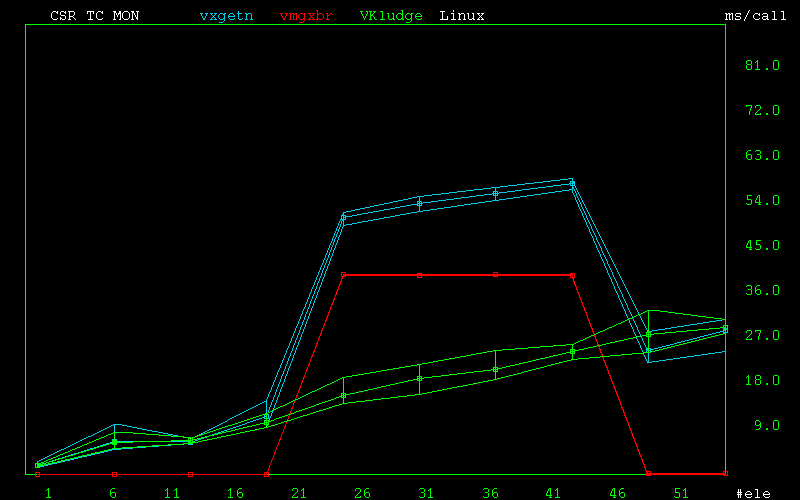
Task: Click the 27.0 y-axis value
Action: point(762,335)
